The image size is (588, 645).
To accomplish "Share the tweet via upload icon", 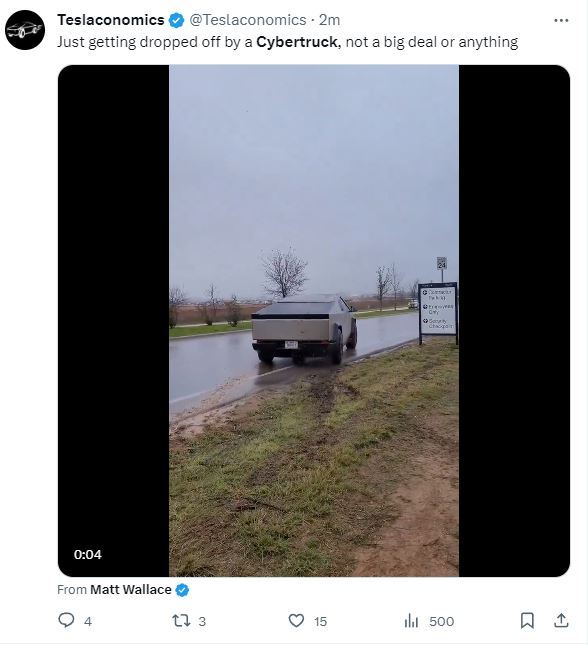I will (x=560, y=620).
